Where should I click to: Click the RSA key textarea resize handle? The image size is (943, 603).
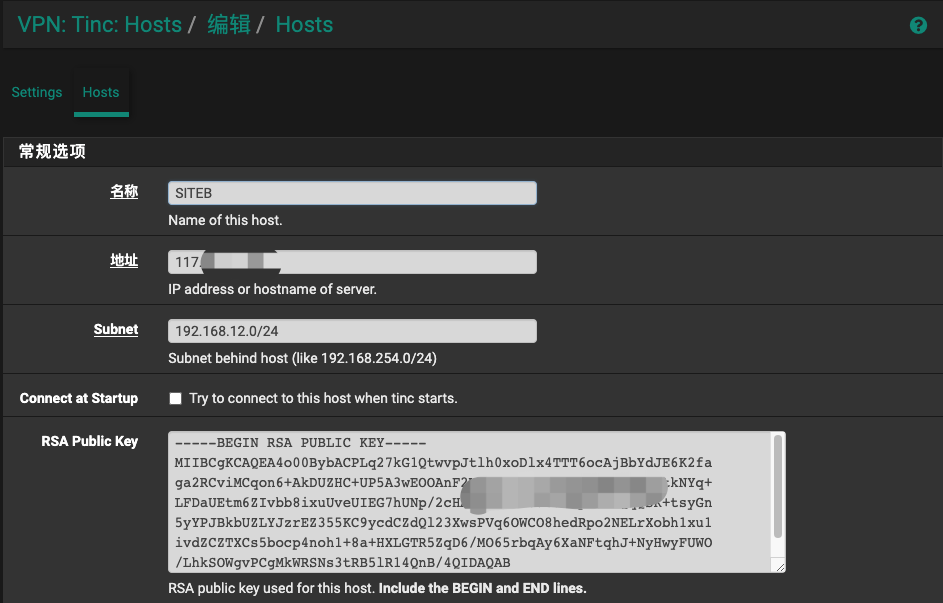(780, 567)
